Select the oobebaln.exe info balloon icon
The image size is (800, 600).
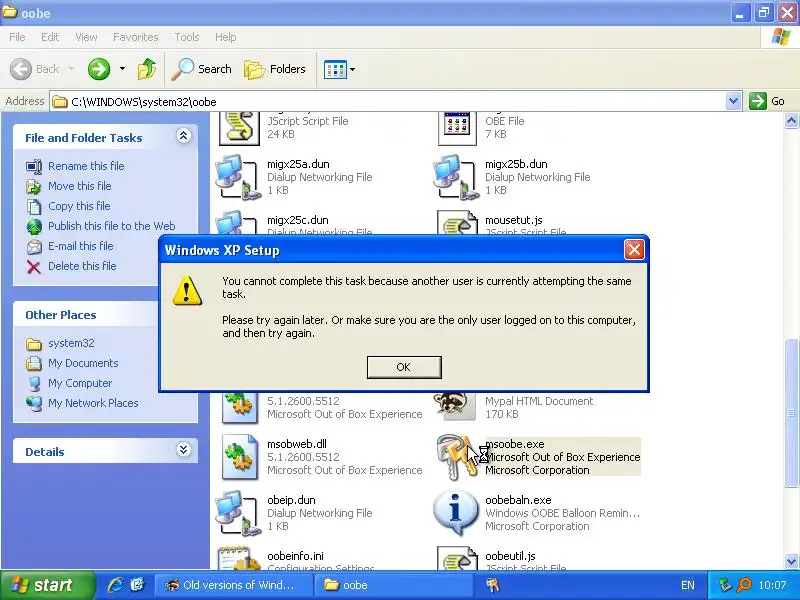[455, 513]
